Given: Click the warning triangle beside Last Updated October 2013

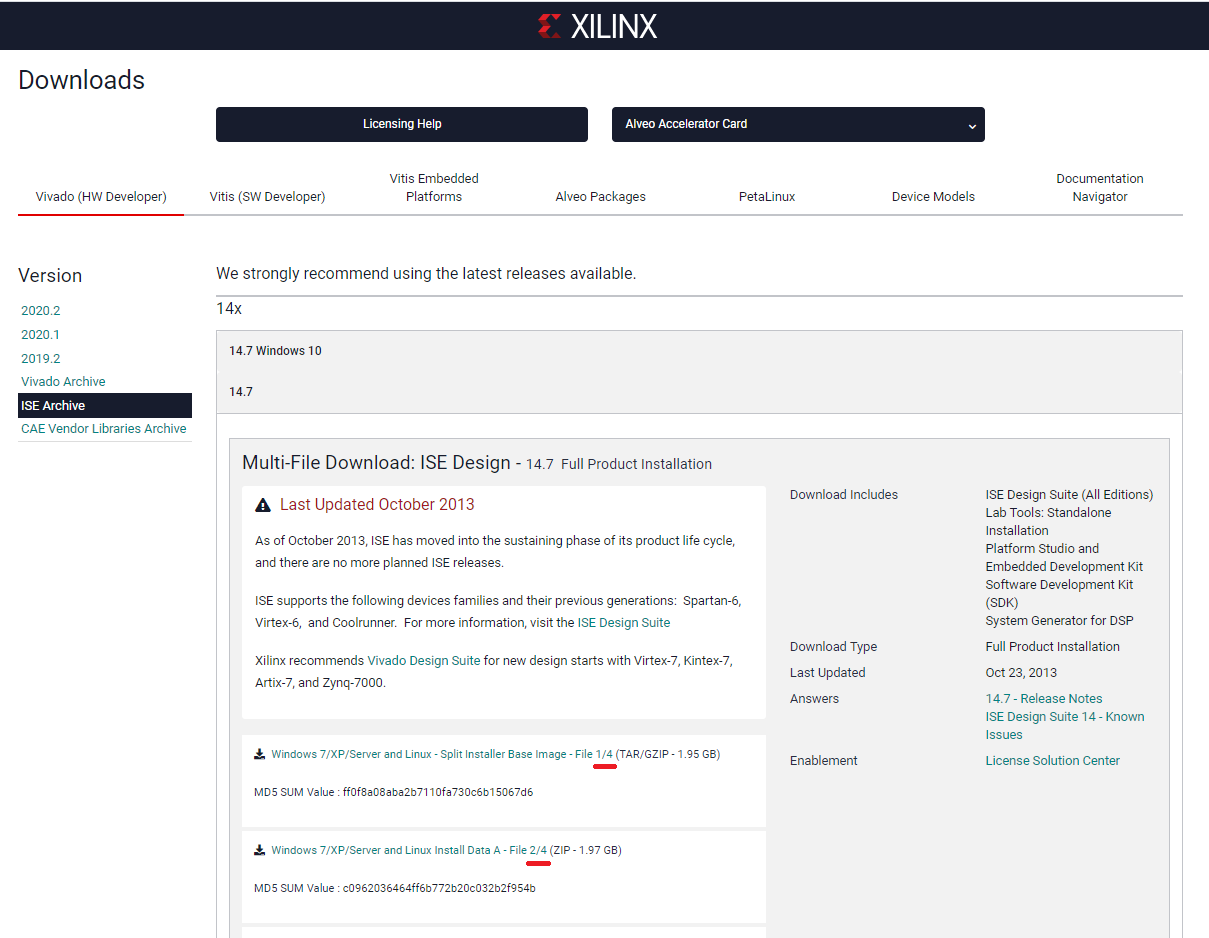Looking at the screenshot, I should tap(263, 505).
